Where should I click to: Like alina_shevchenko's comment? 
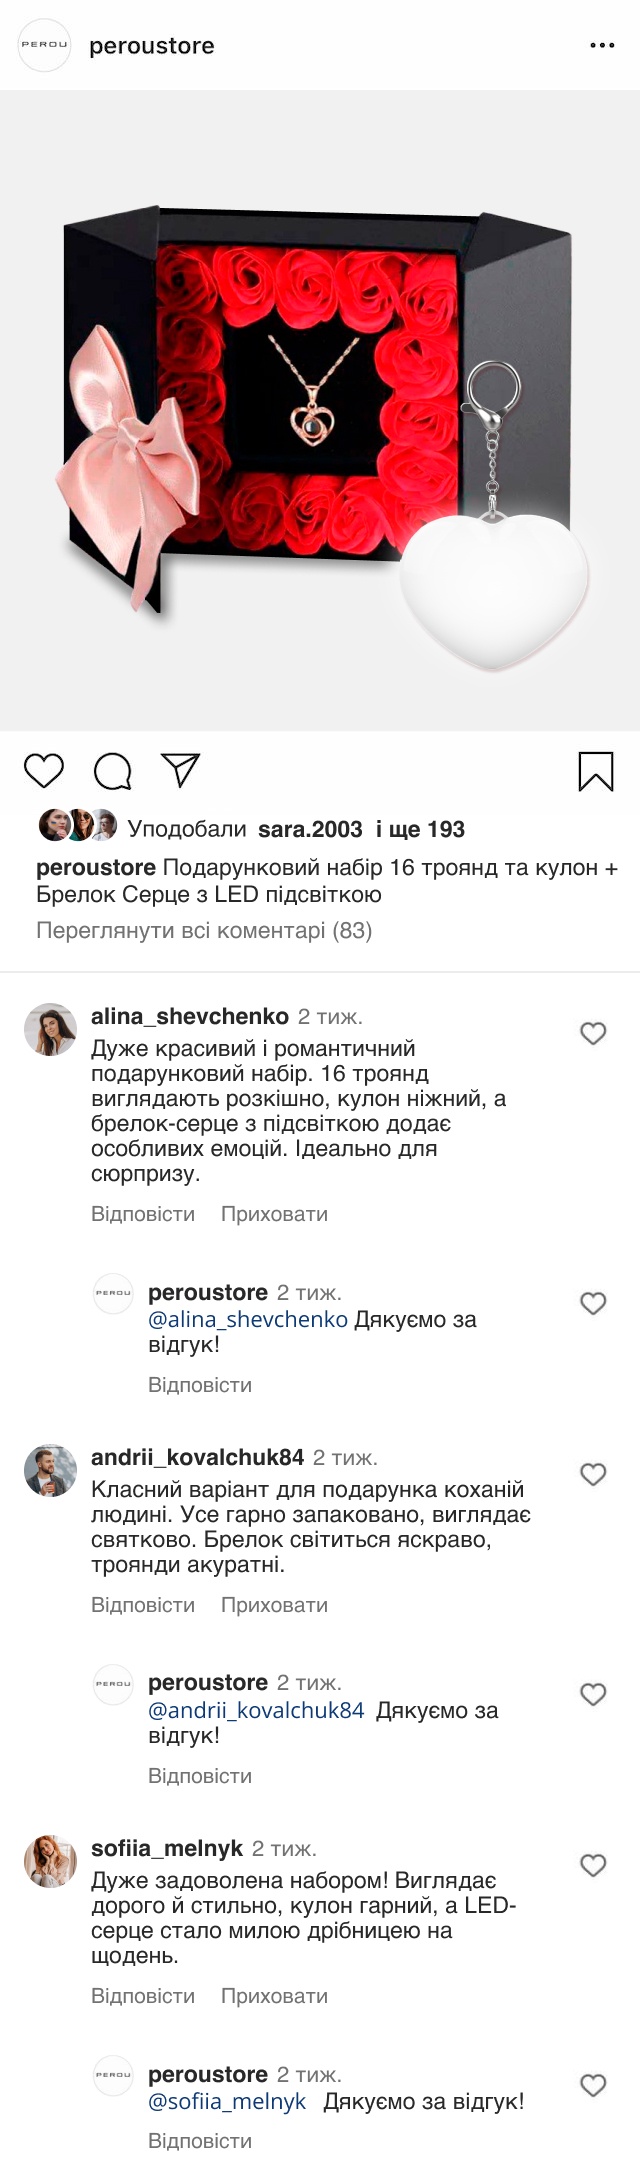[x=594, y=1033]
